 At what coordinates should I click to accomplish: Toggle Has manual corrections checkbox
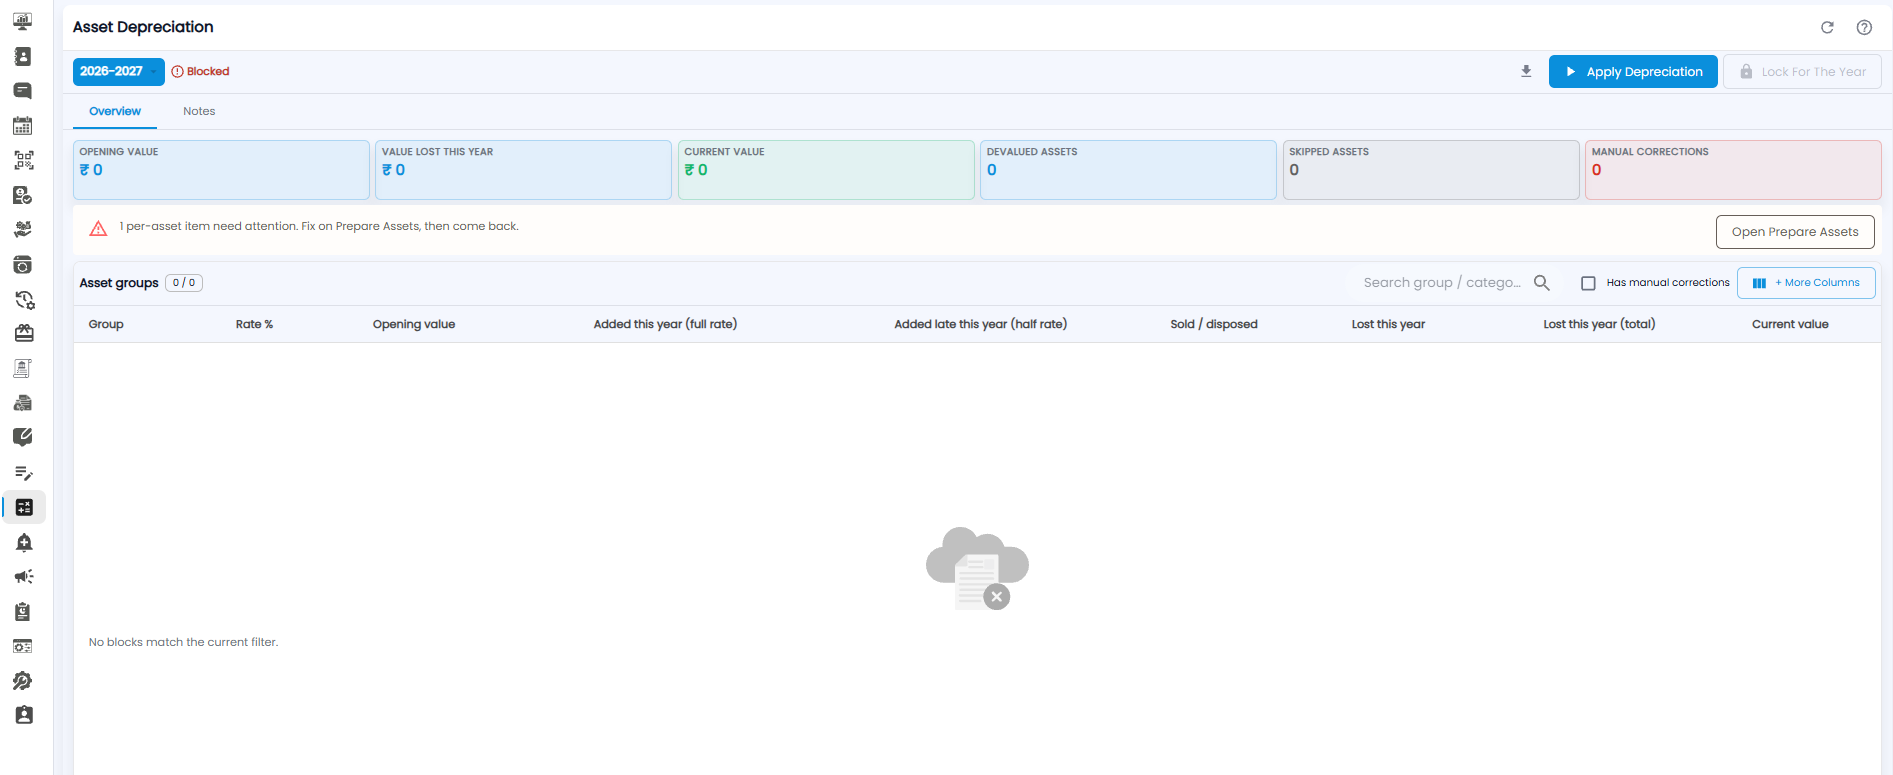1588,283
